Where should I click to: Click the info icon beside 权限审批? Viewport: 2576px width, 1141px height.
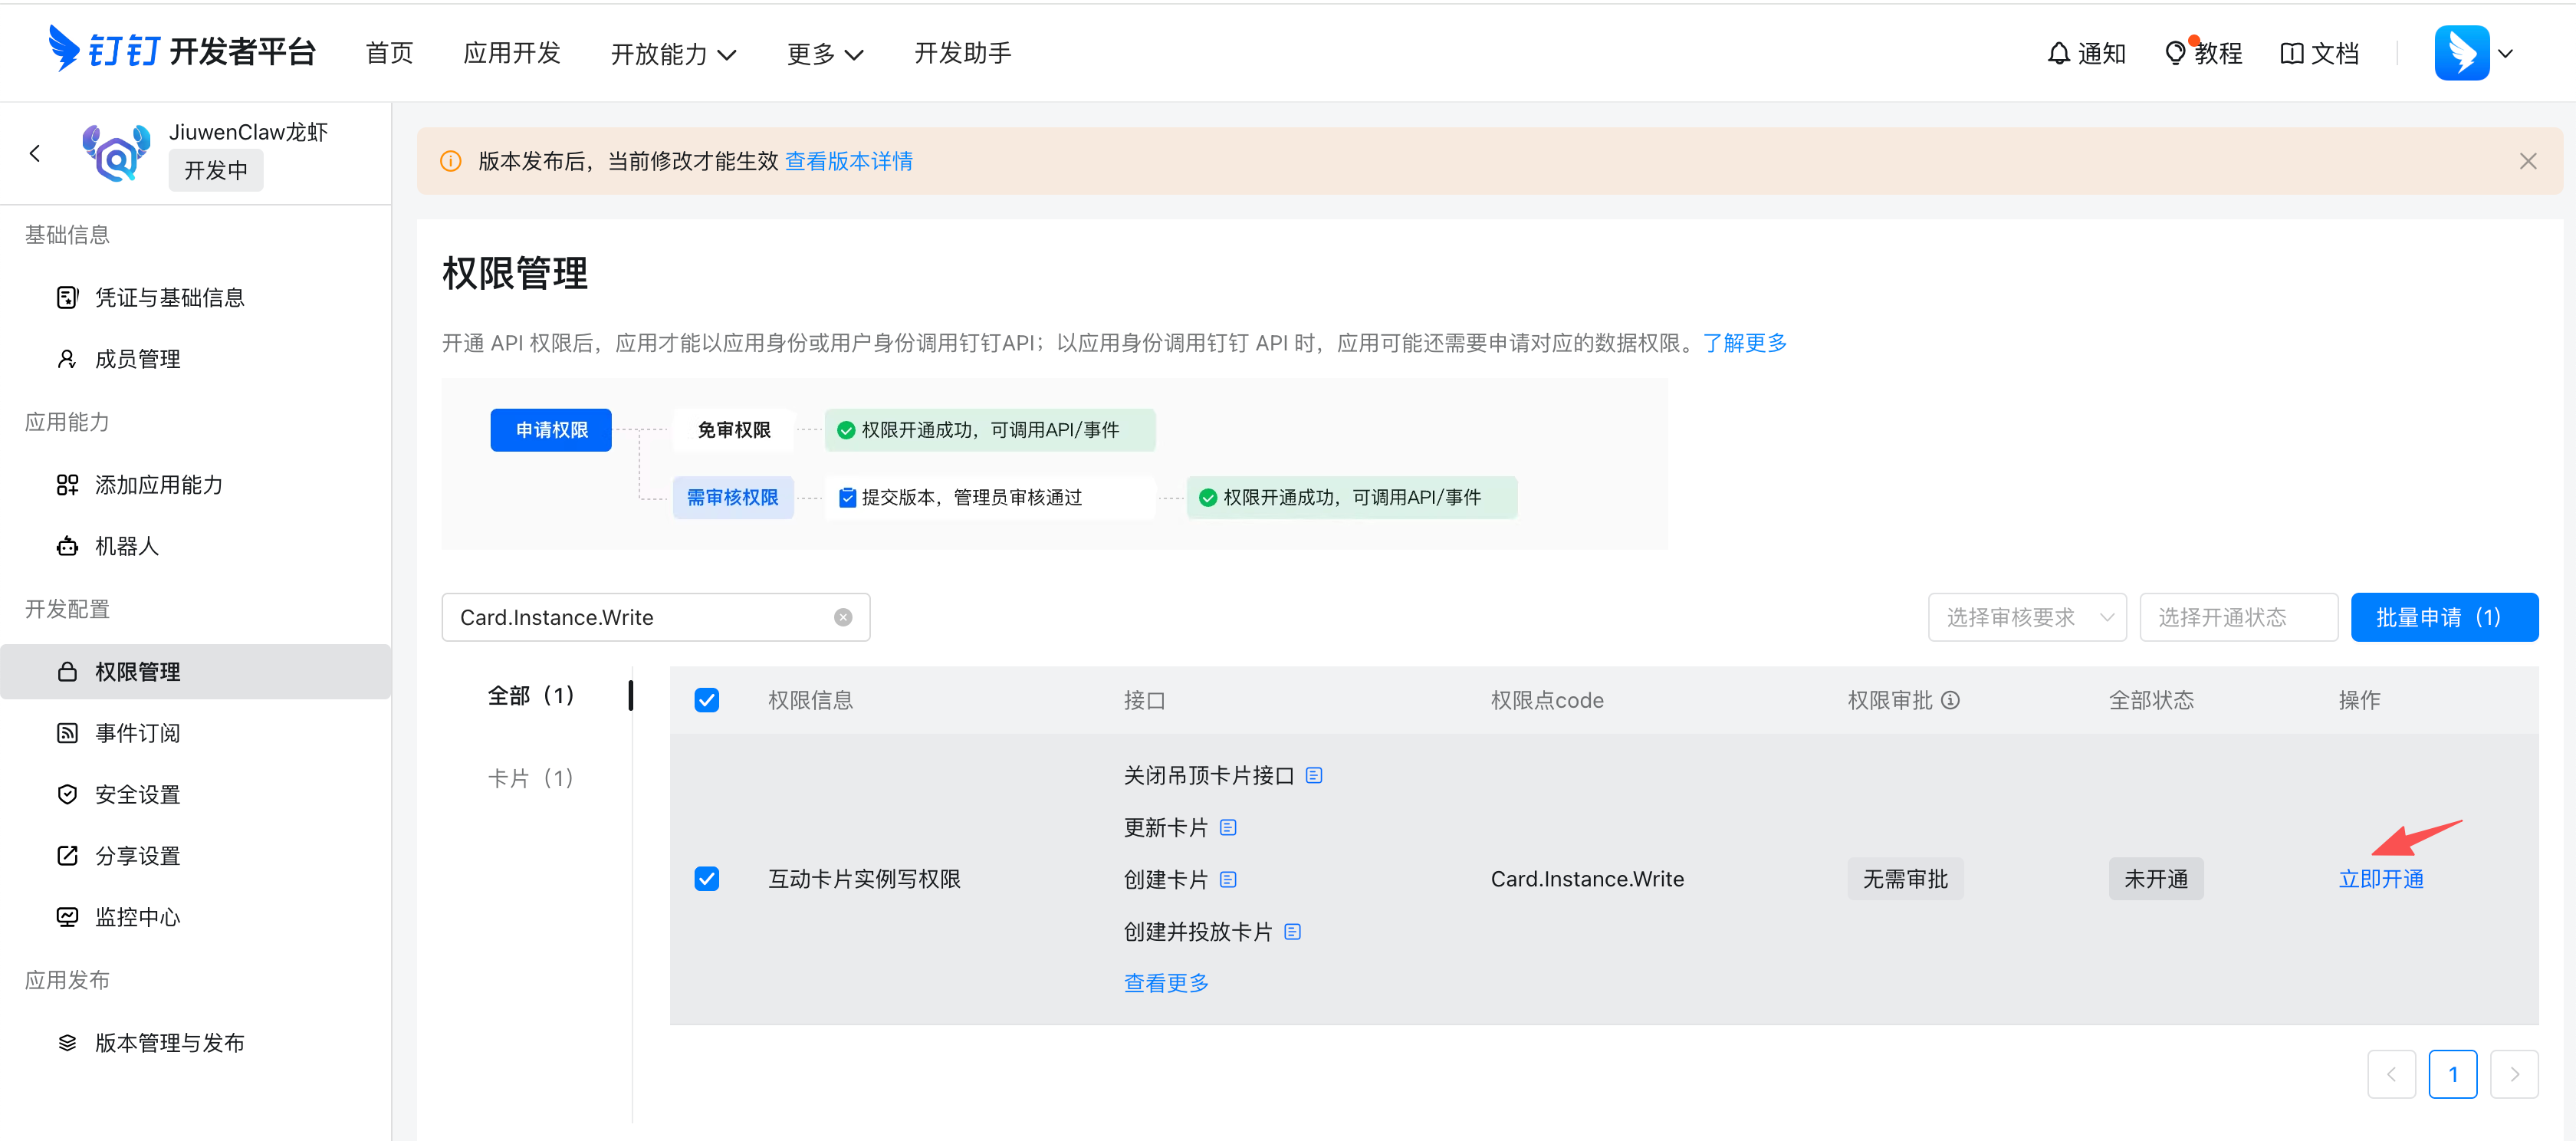1953,700
